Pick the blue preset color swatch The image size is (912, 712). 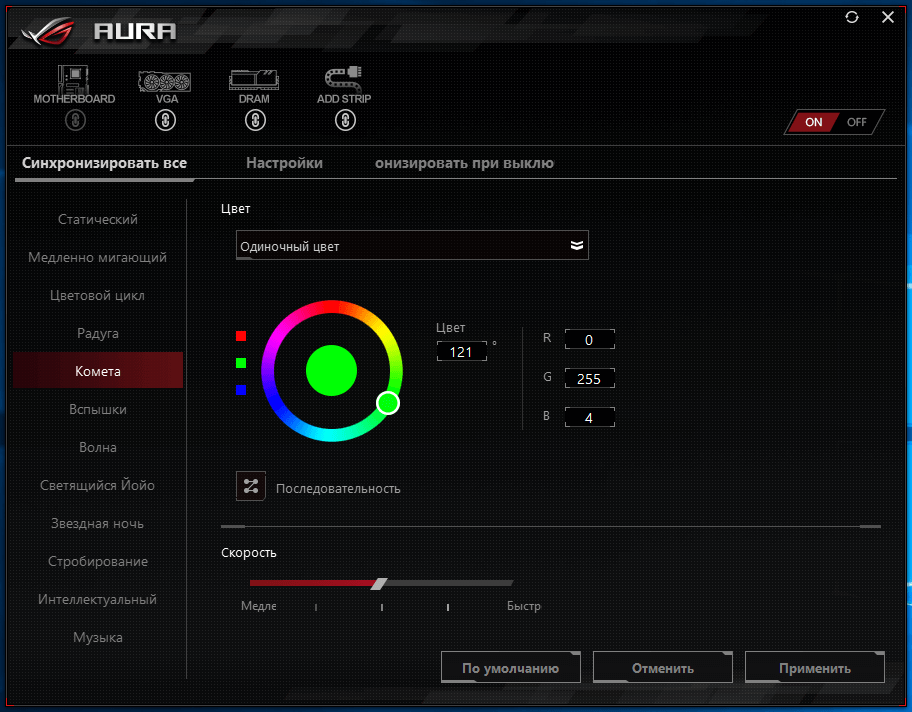tap(241, 390)
